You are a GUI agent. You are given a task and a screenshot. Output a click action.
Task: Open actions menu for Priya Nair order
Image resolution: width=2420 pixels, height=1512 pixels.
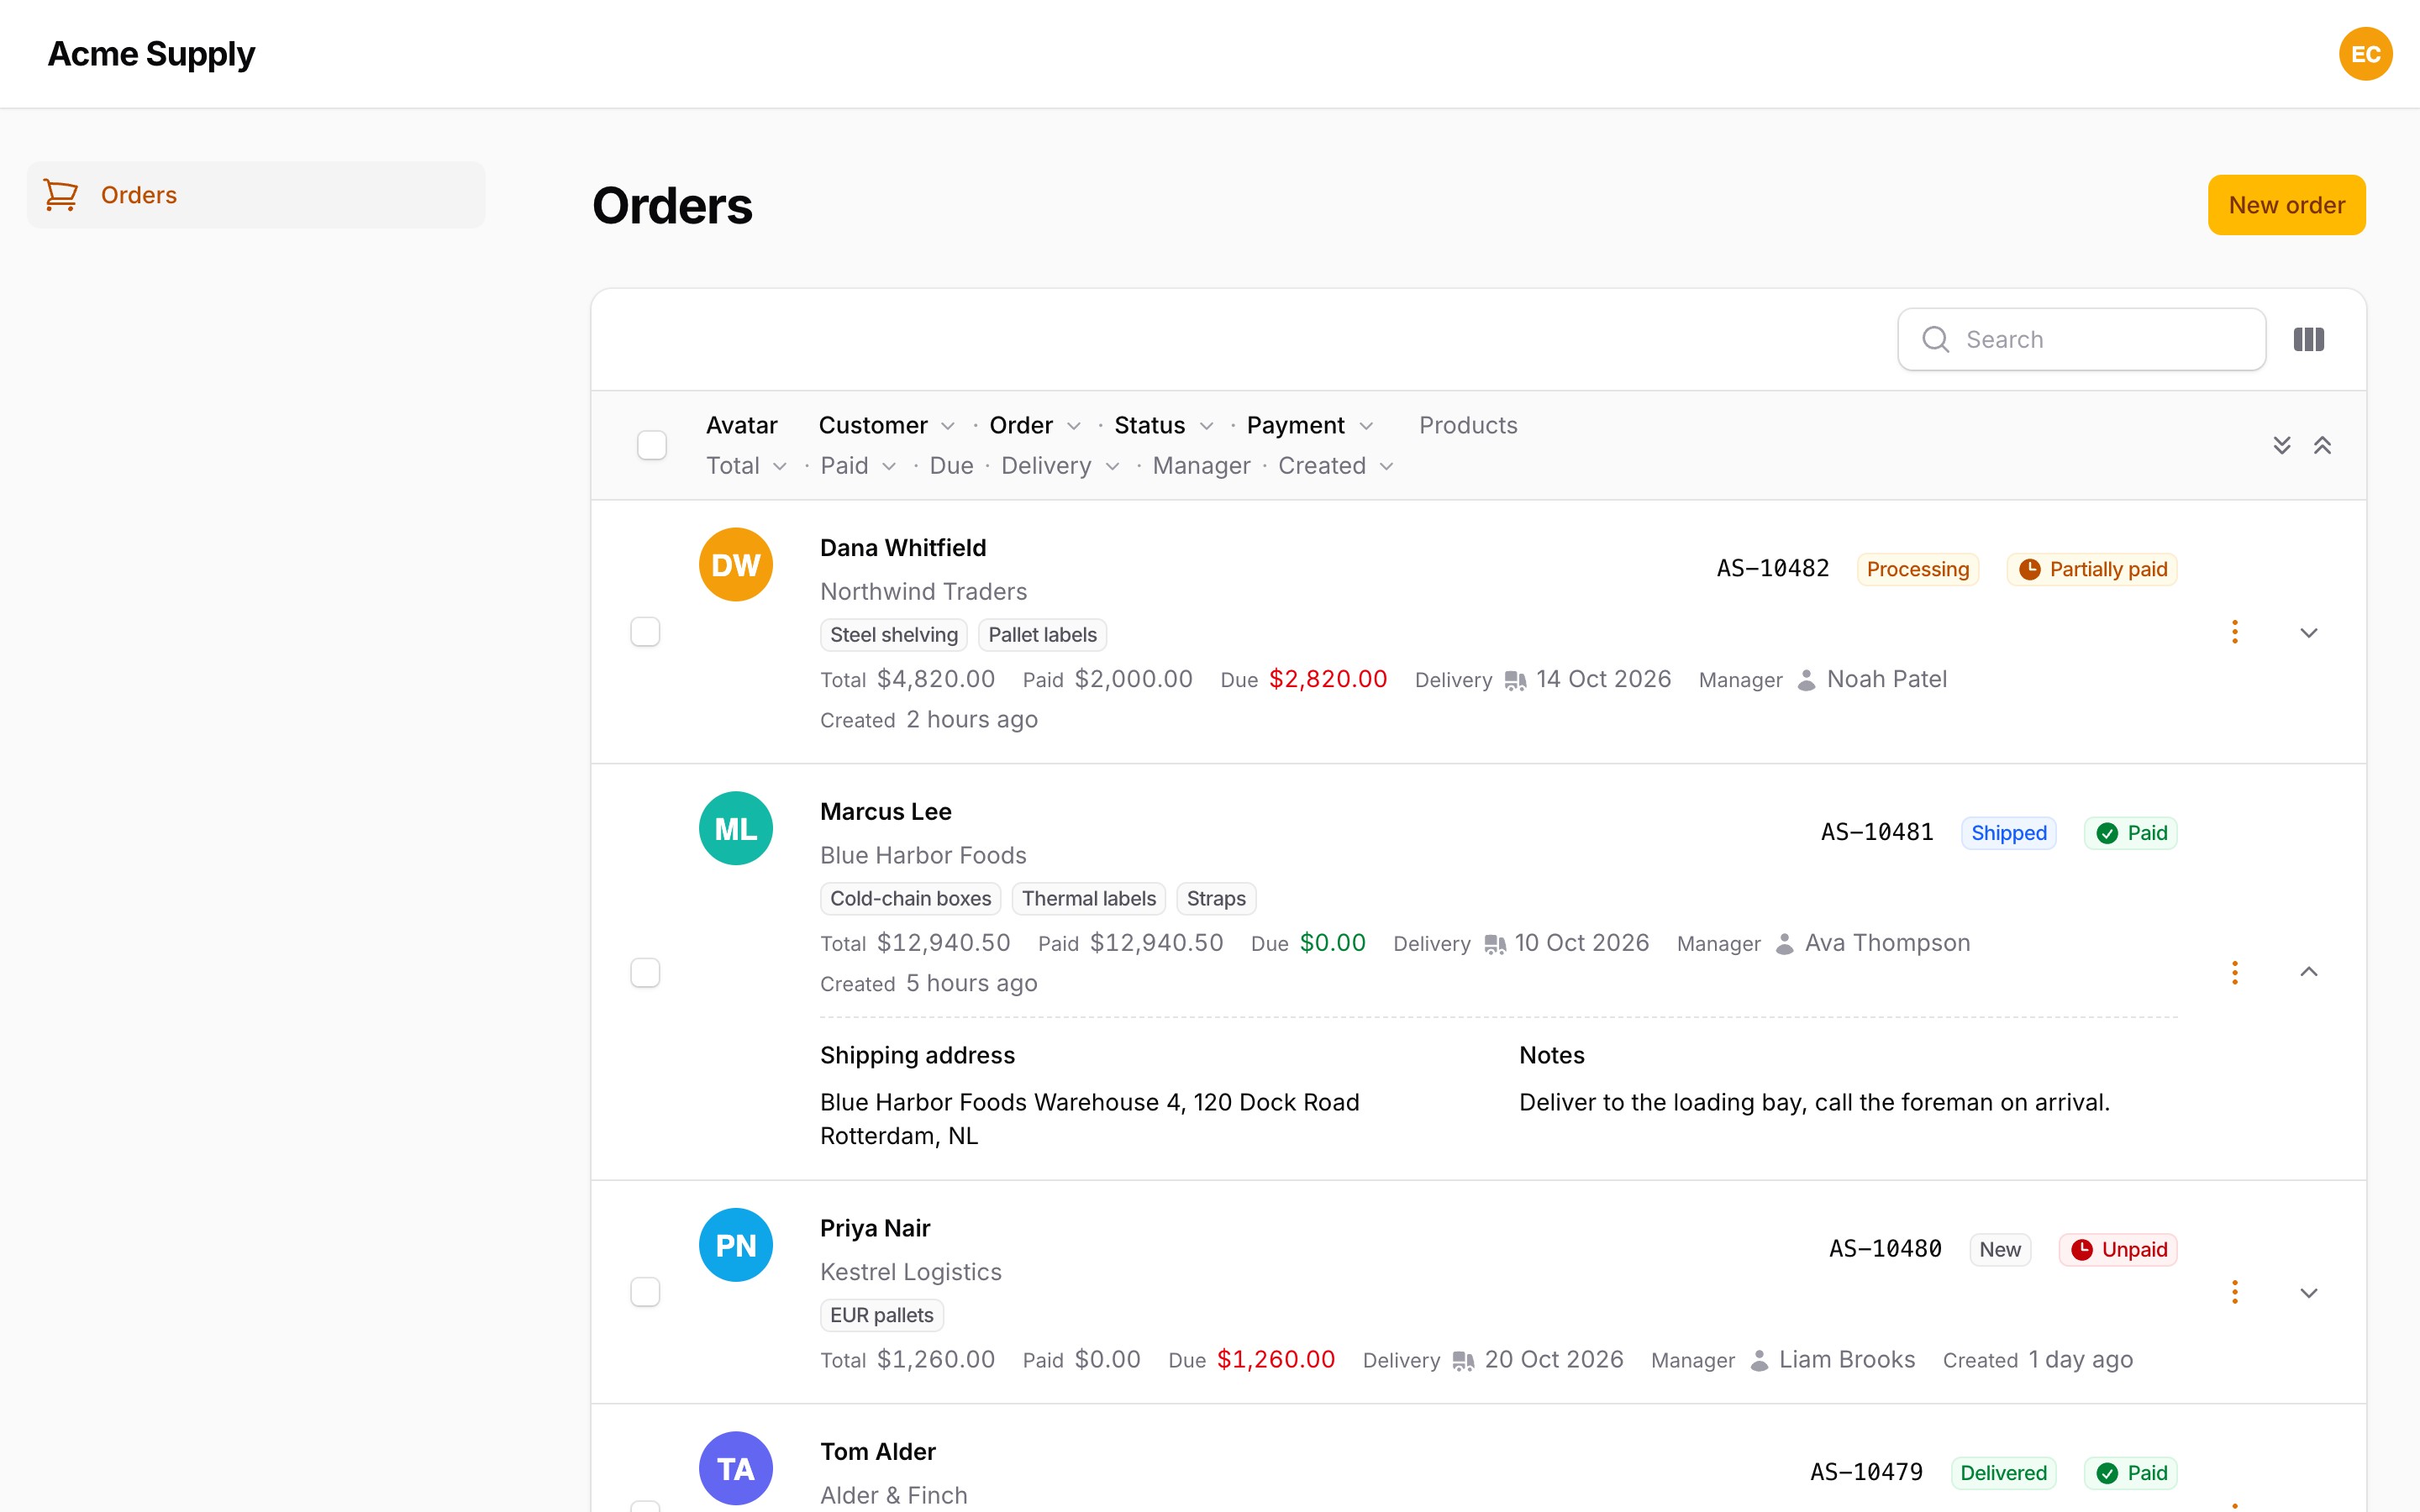(x=2235, y=1292)
